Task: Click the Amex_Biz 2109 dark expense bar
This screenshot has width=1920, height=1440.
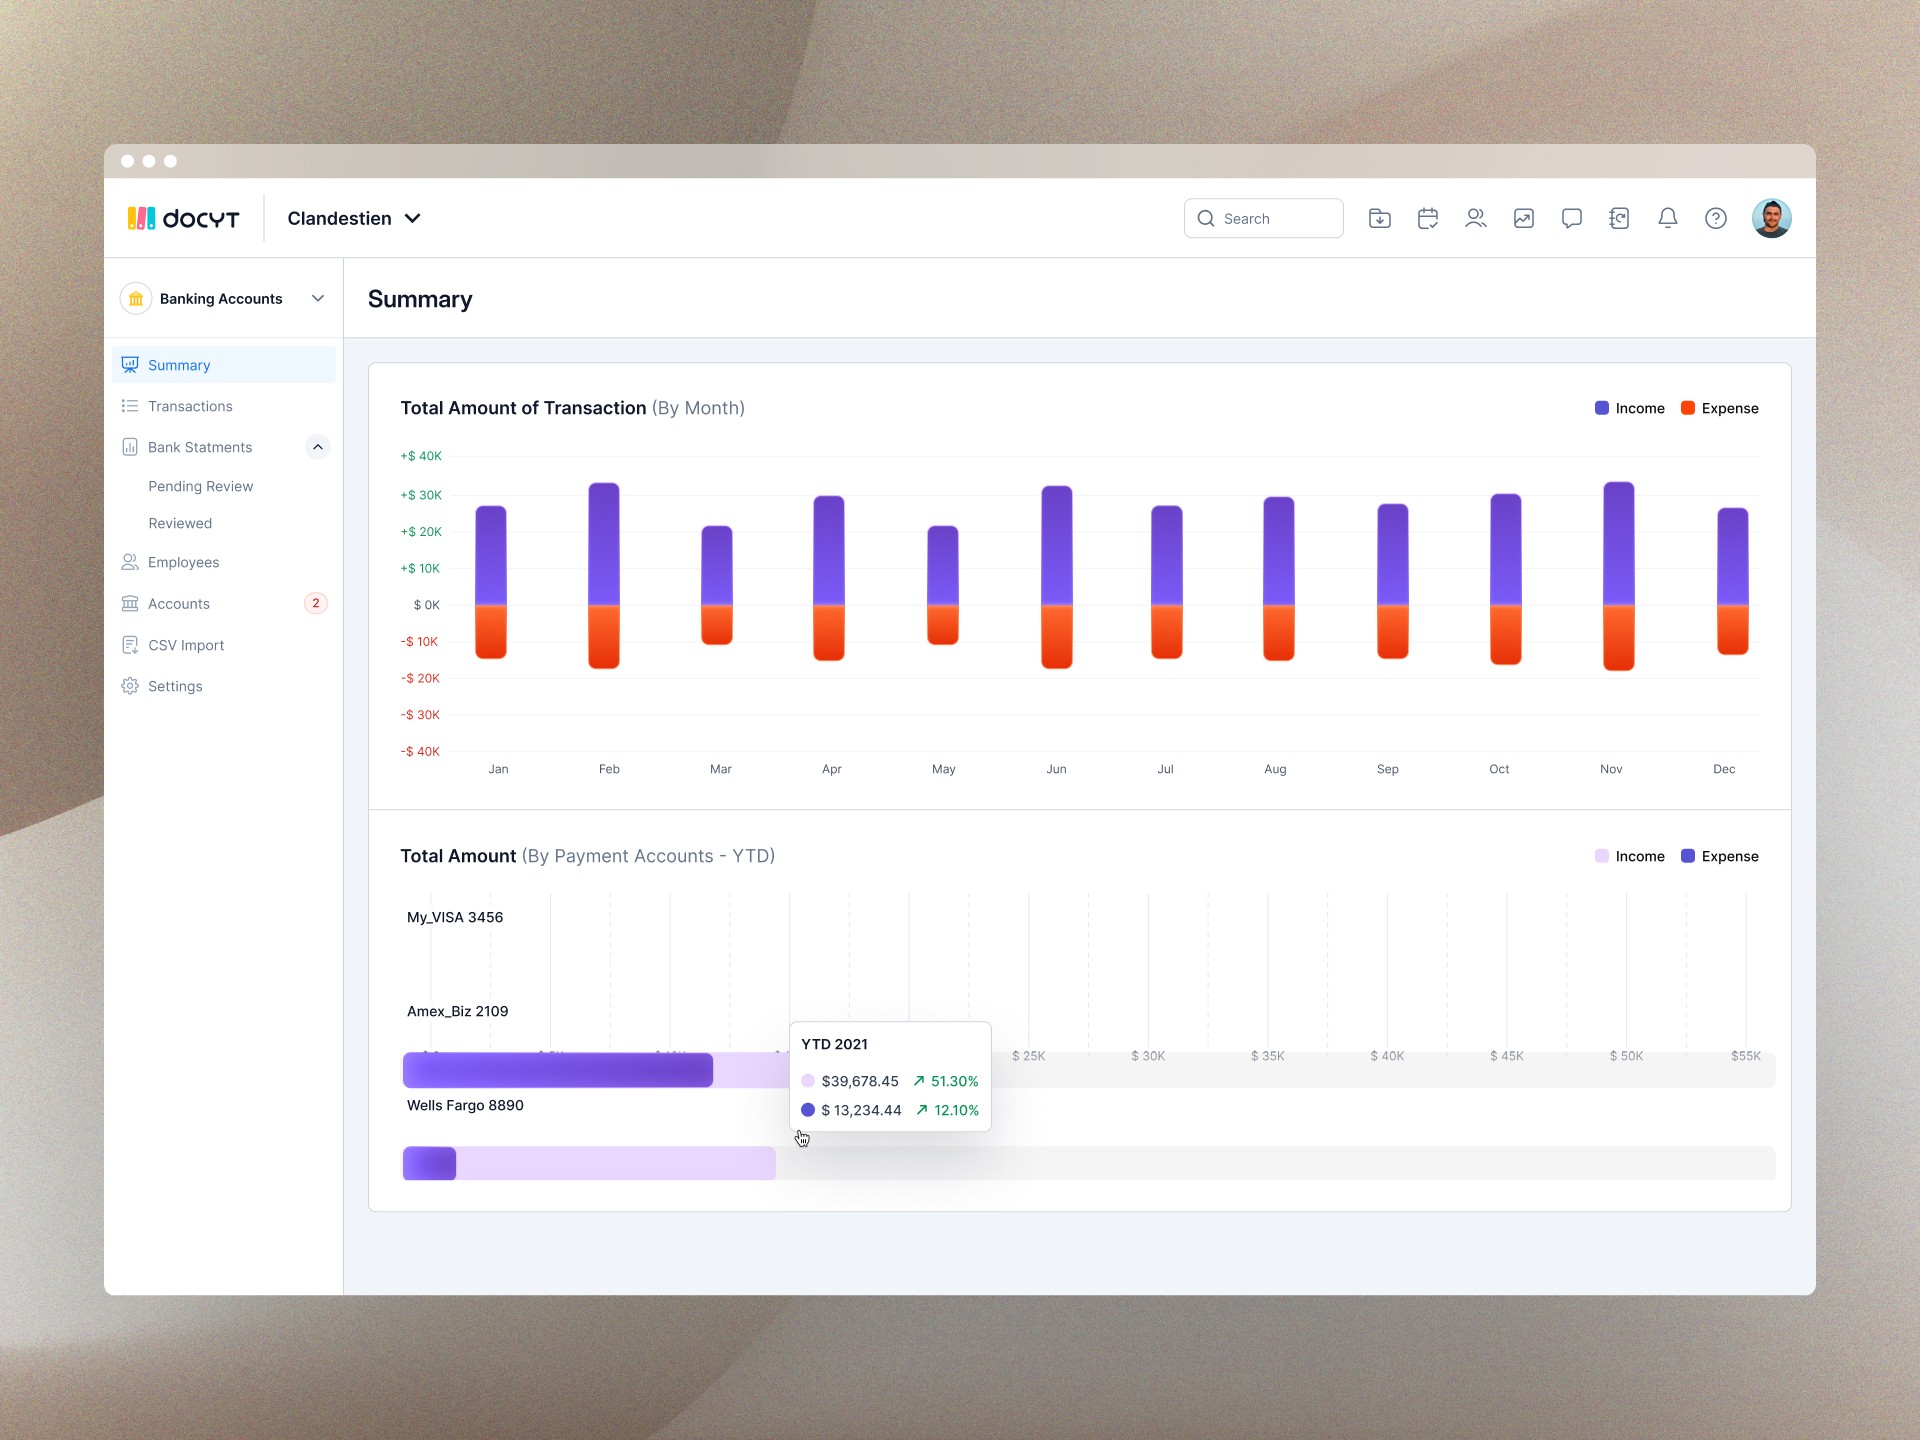Action: pos(558,1070)
